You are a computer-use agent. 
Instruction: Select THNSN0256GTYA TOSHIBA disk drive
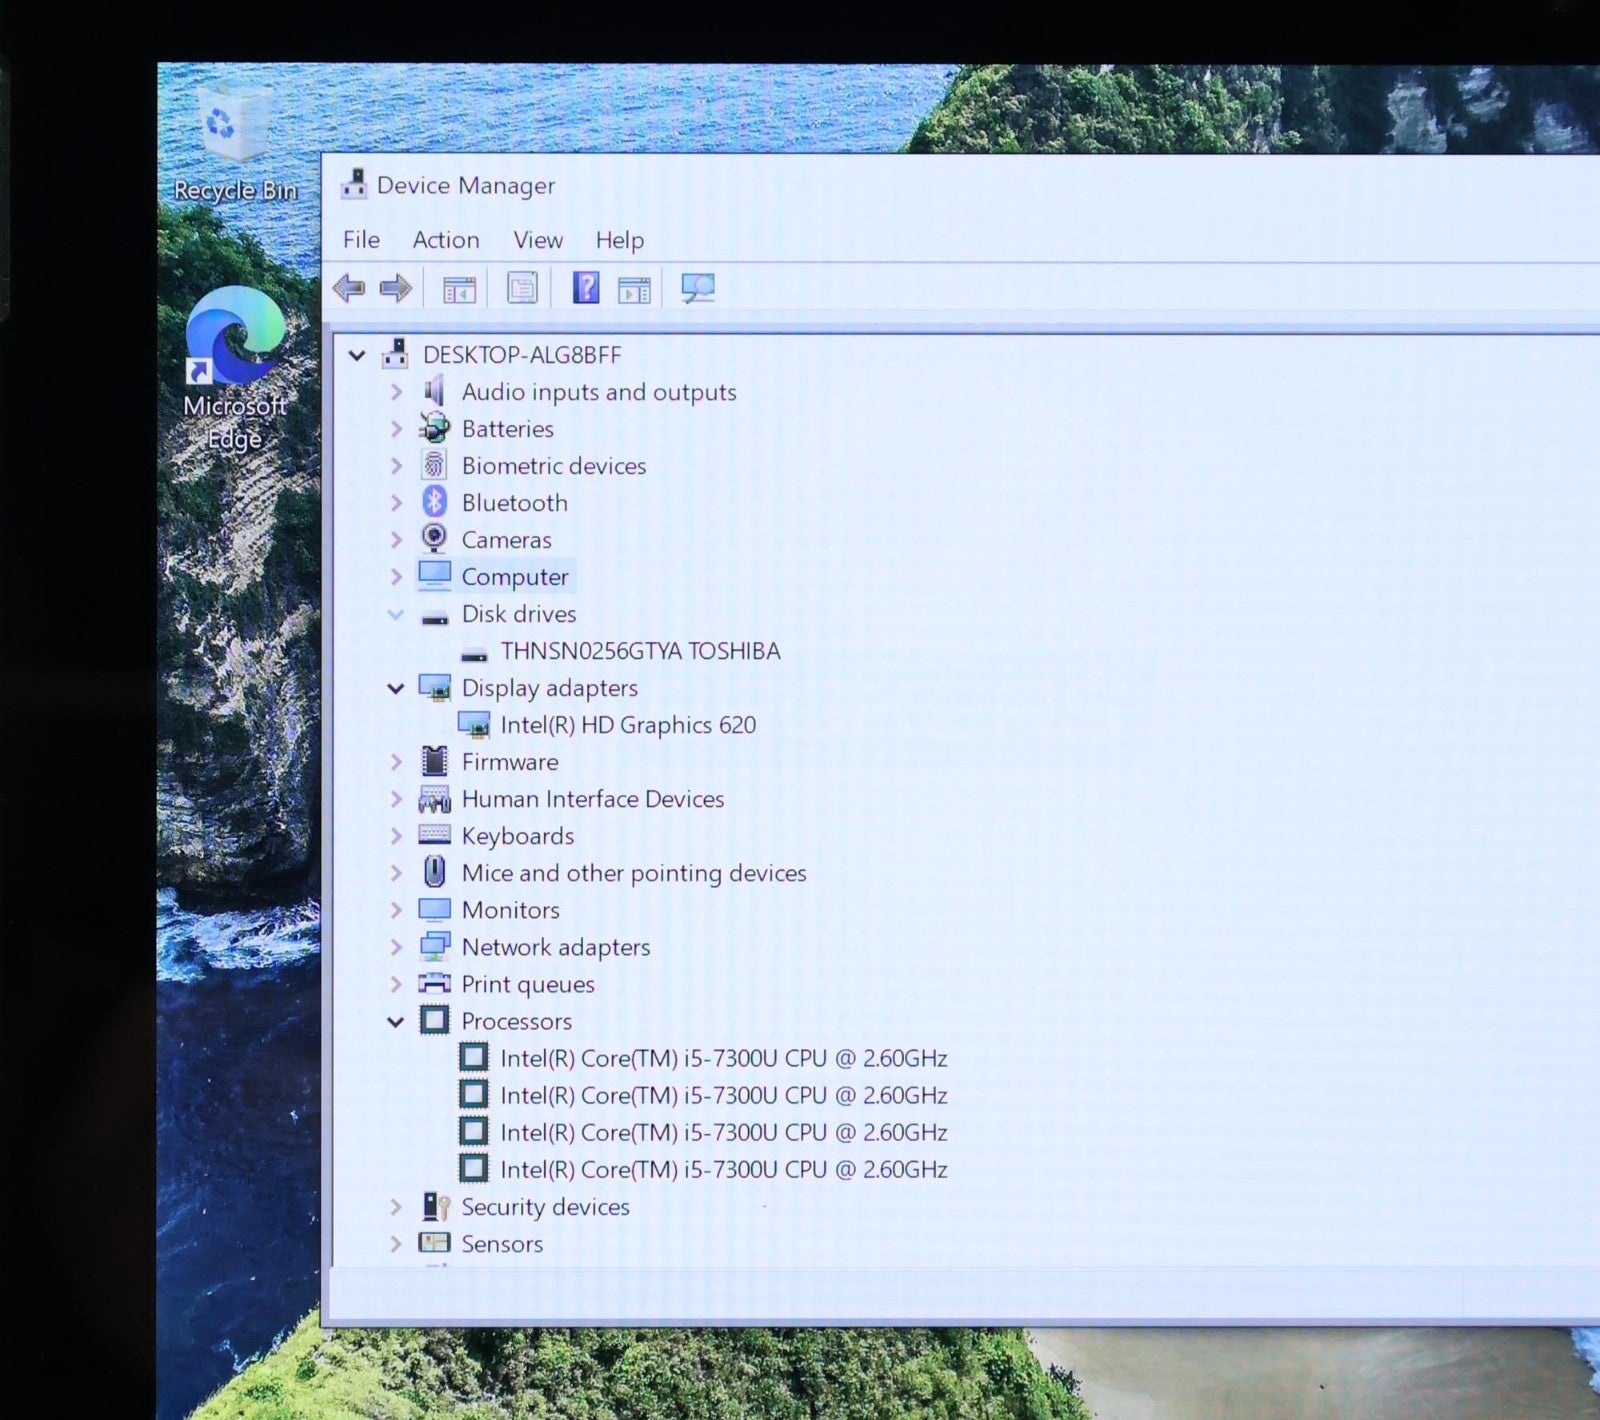pos(640,651)
